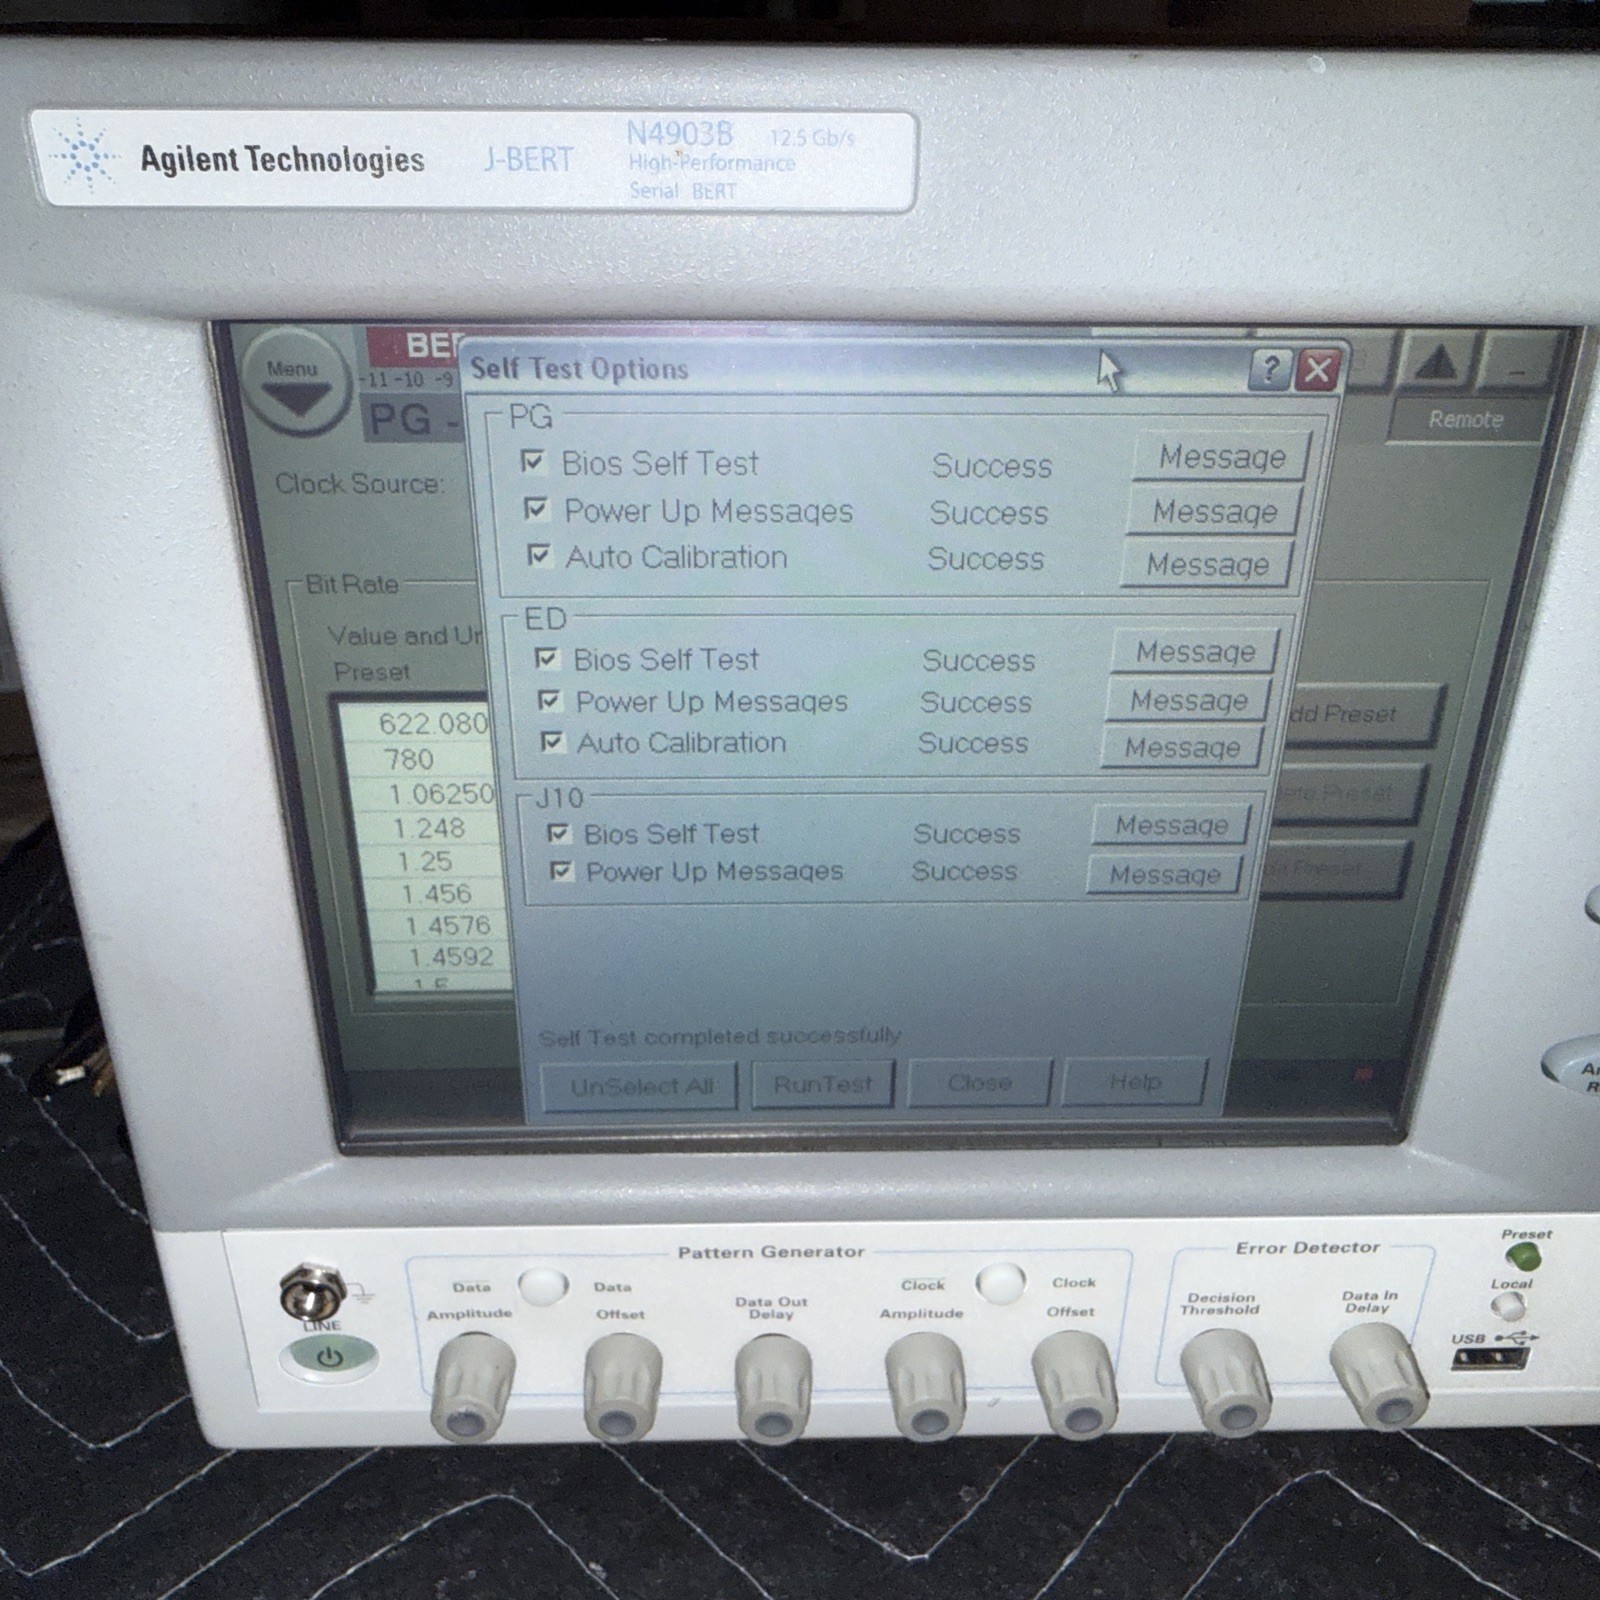Click the help question mark icon
The width and height of the screenshot is (1600, 1600).
pyautogui.click(x=1269, y=370)
